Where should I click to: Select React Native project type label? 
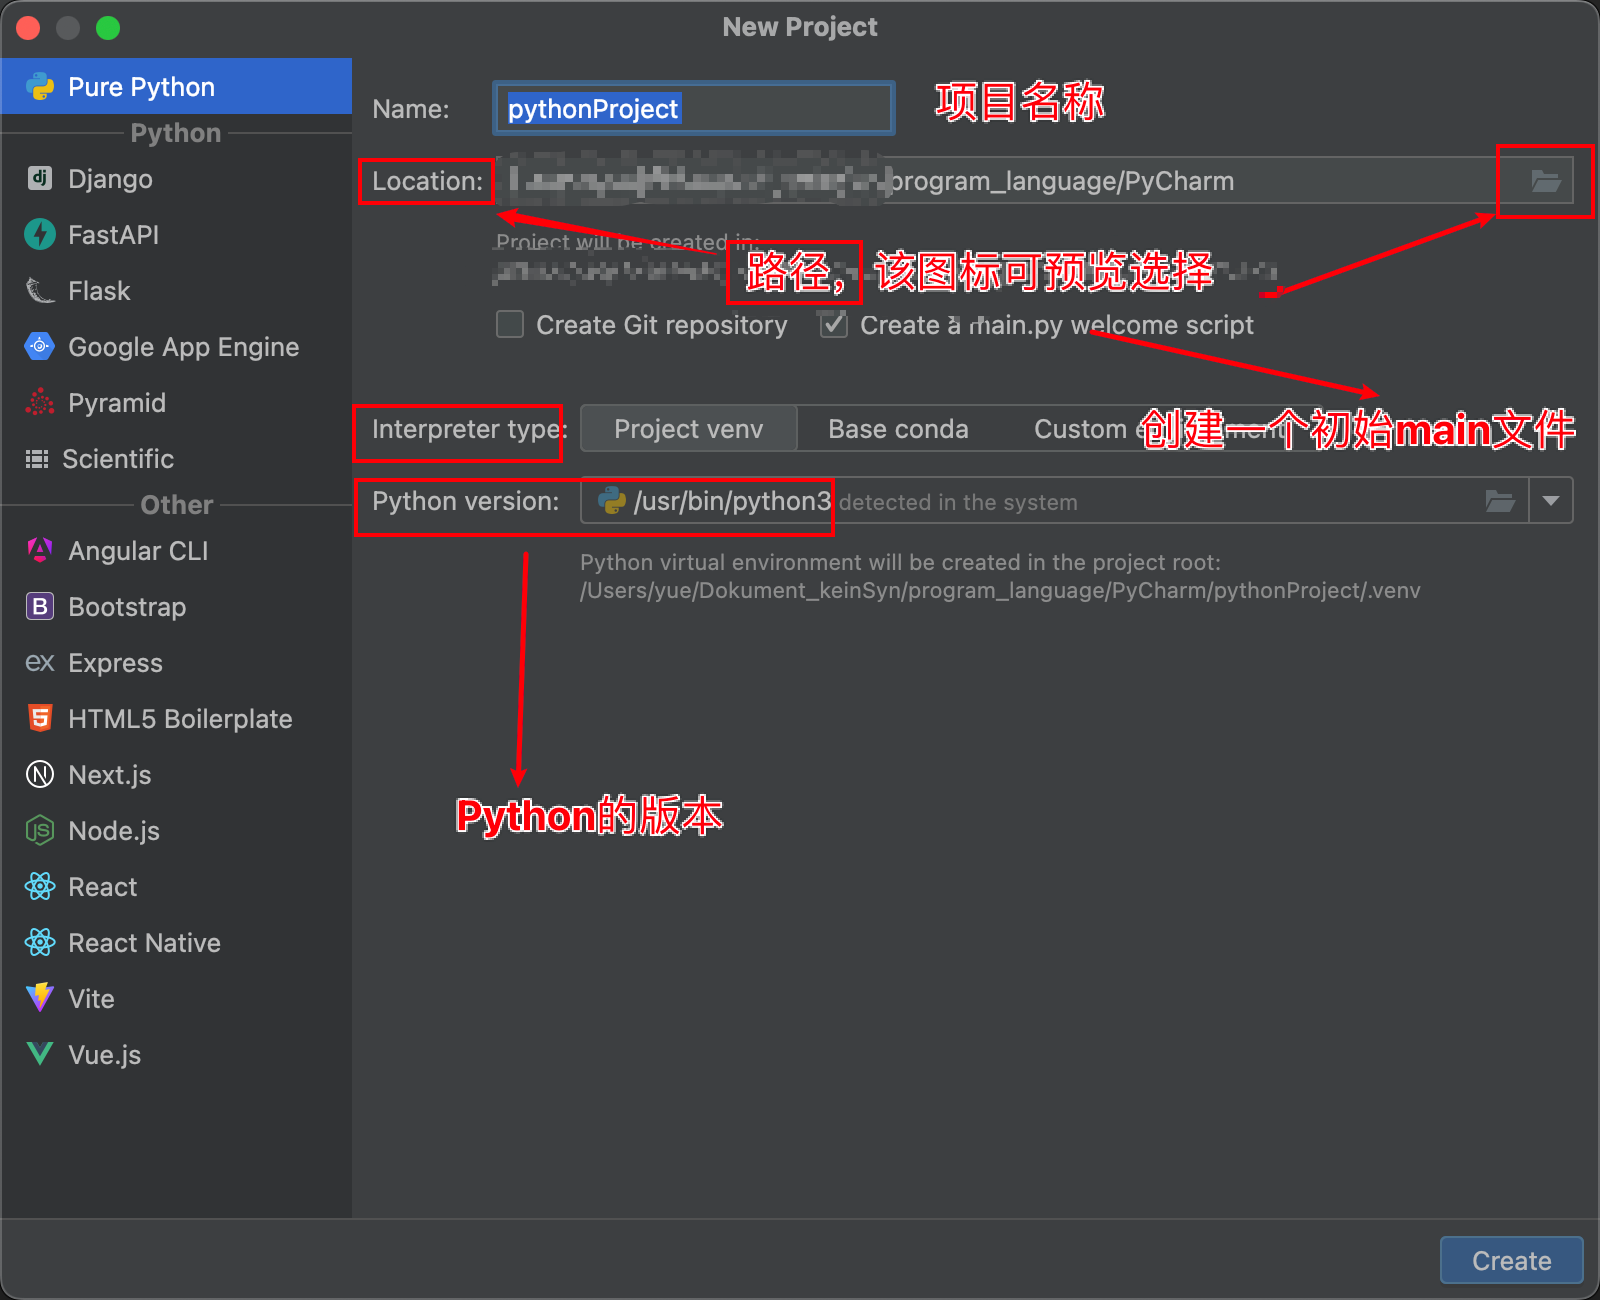[144, 942]
